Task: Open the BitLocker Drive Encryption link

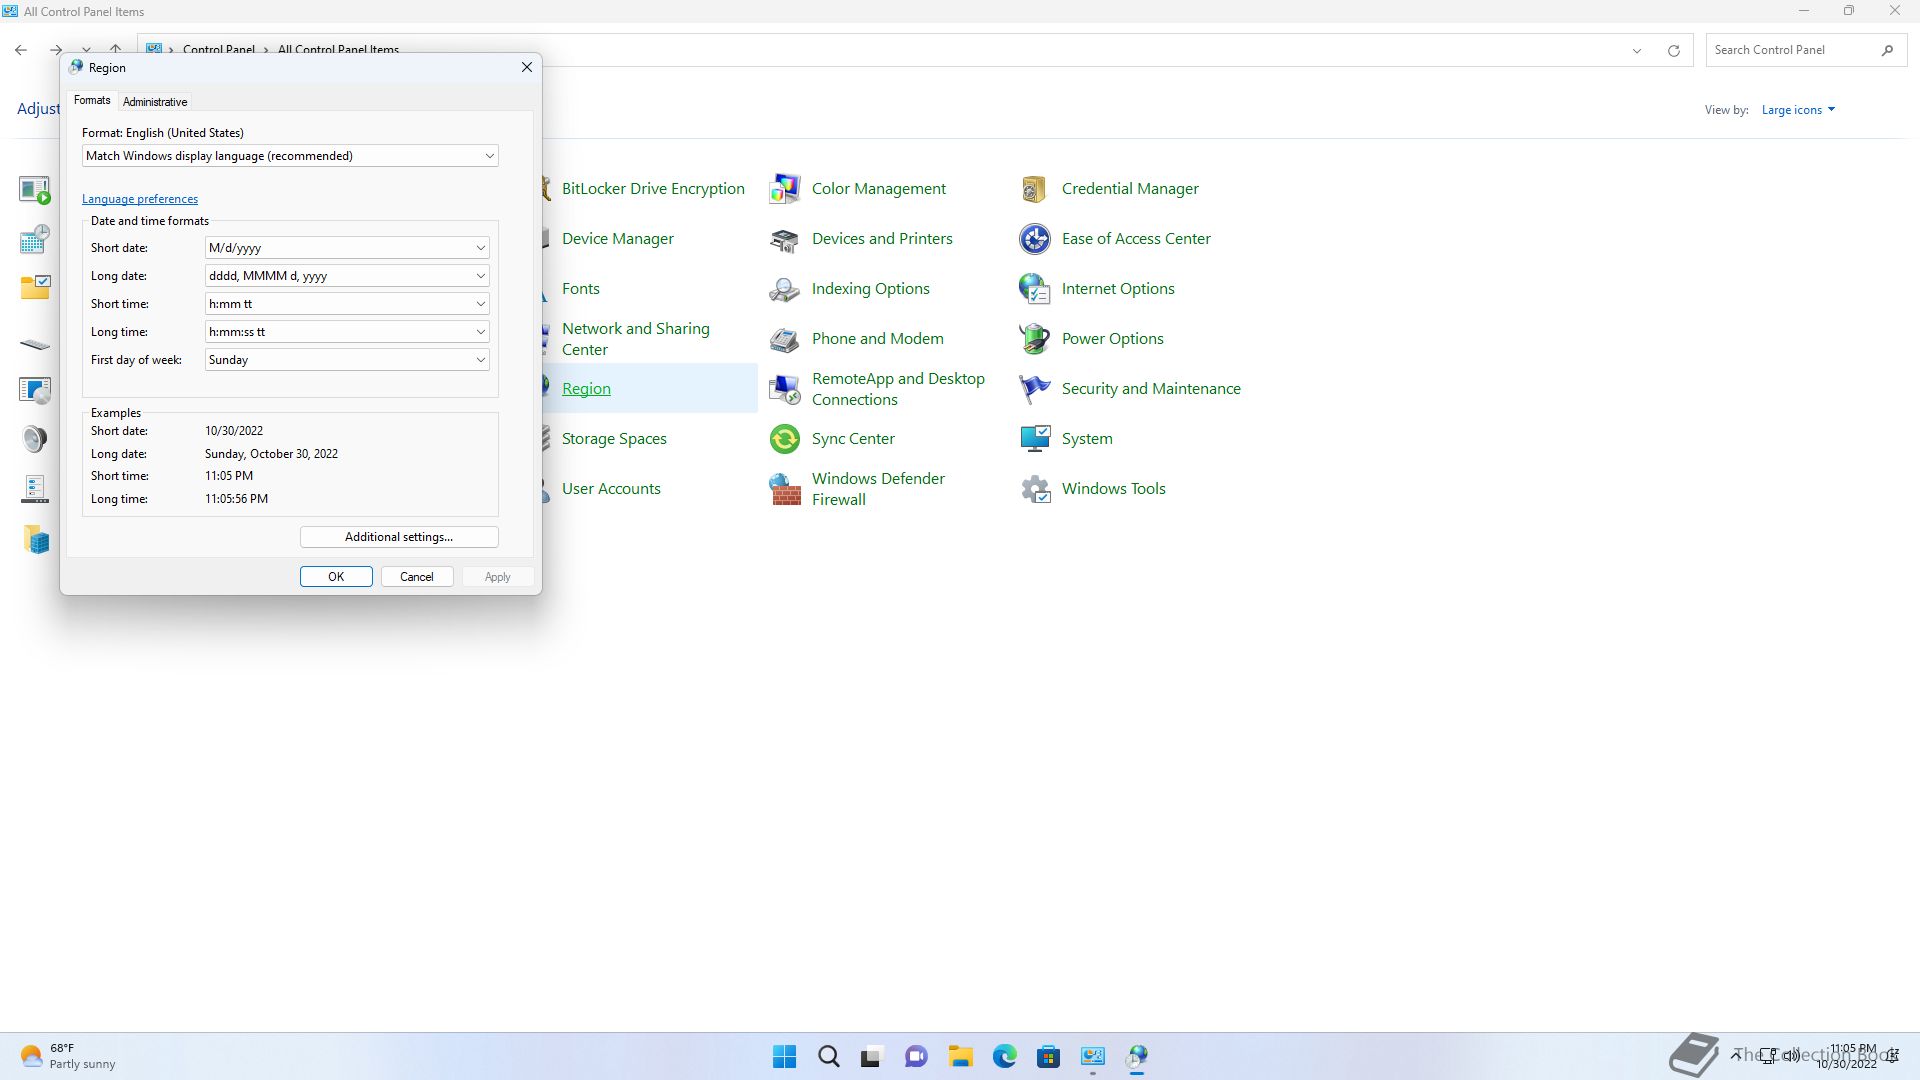Action: [x=653, y=189]
